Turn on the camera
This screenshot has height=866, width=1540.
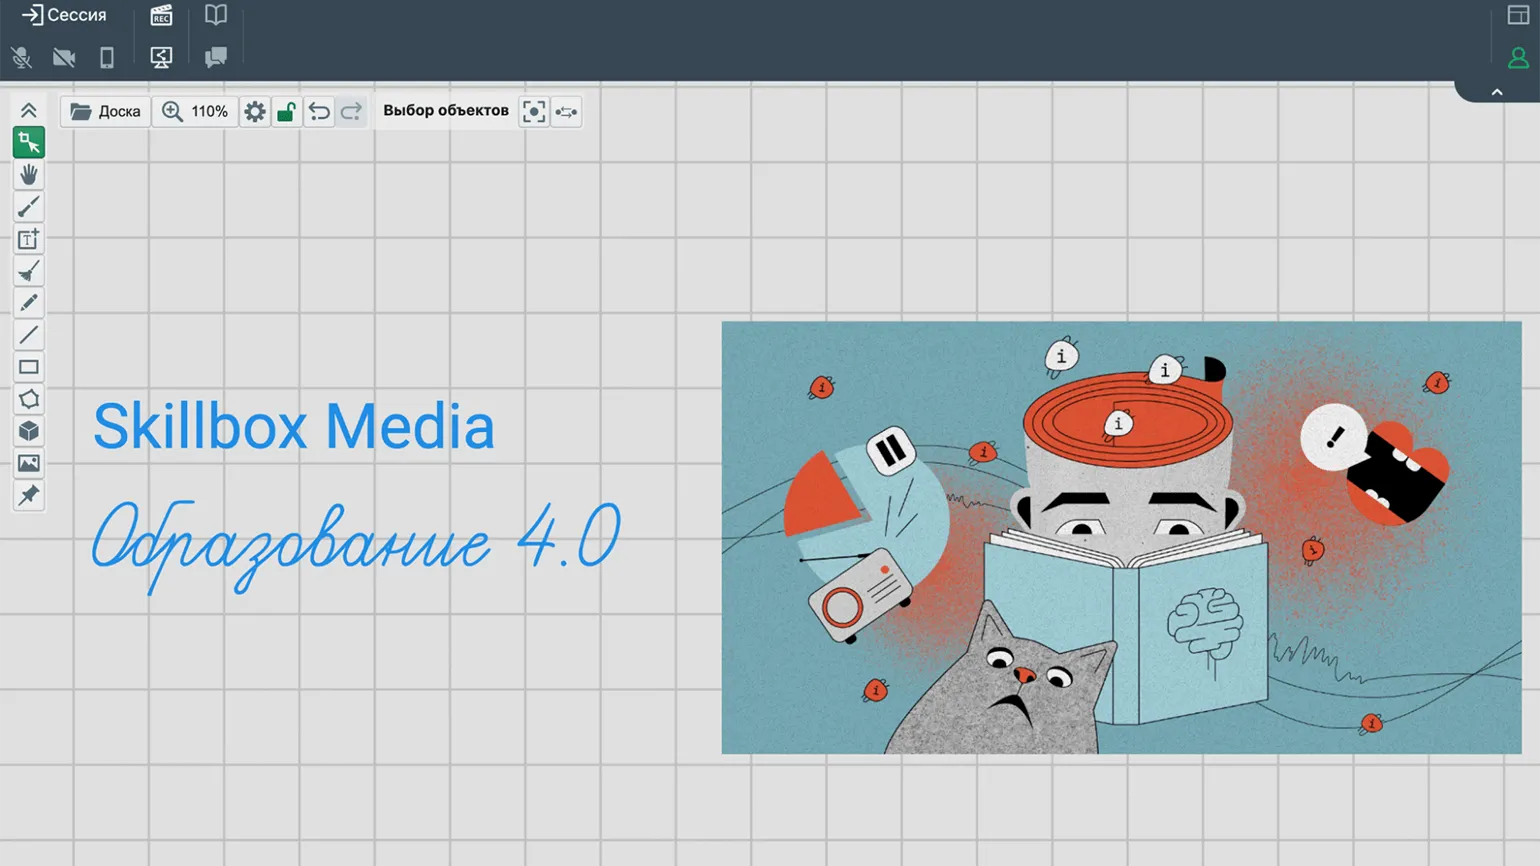64,57
